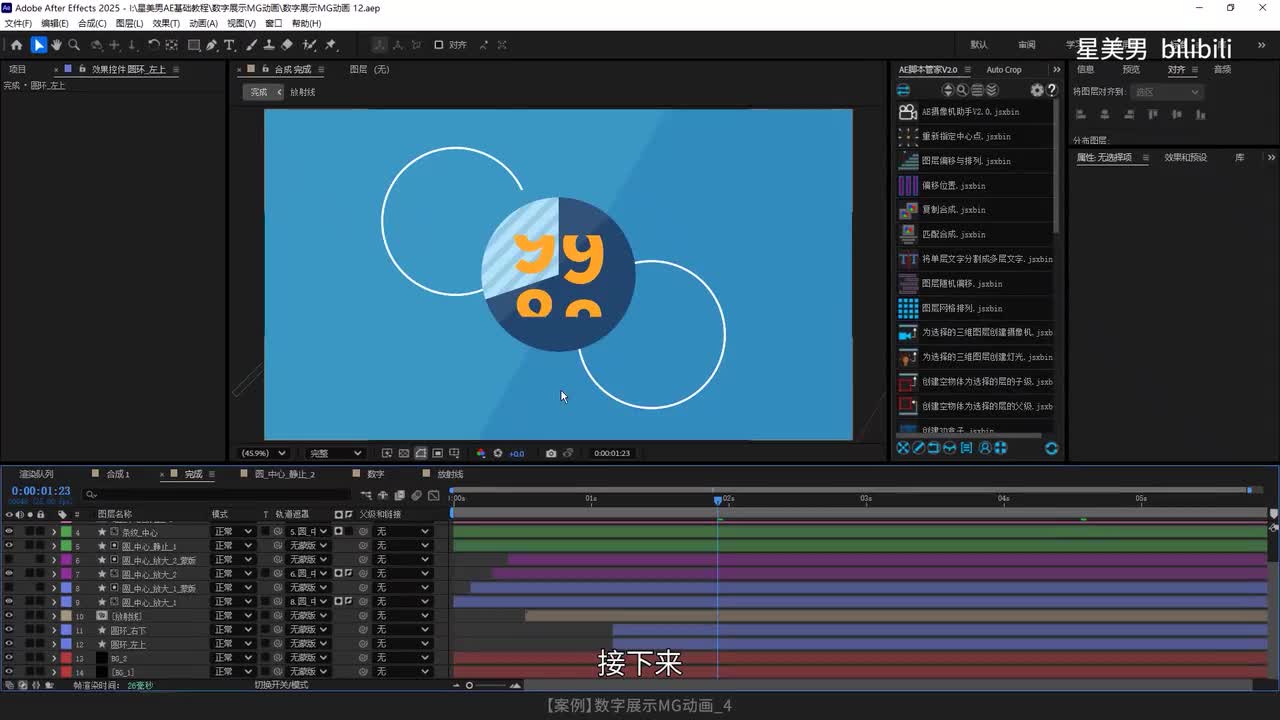Viewport: 1280px width, 720px height.
Task: Click the timeline shy layers icon
Action: pyautogui.click(x=383, y=495)
